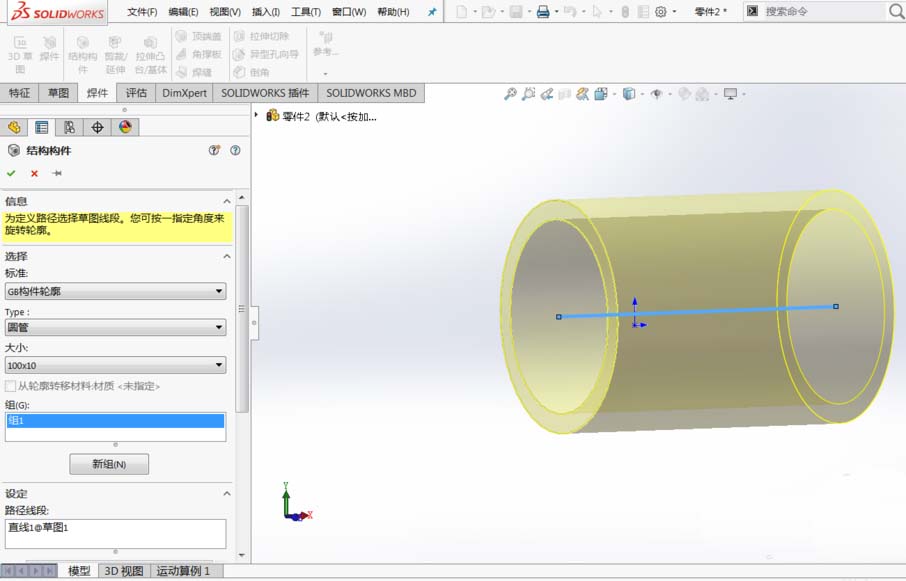Switch to the 评估 ribbon tab
Screen dimensions: 906x581
[136, 93]
